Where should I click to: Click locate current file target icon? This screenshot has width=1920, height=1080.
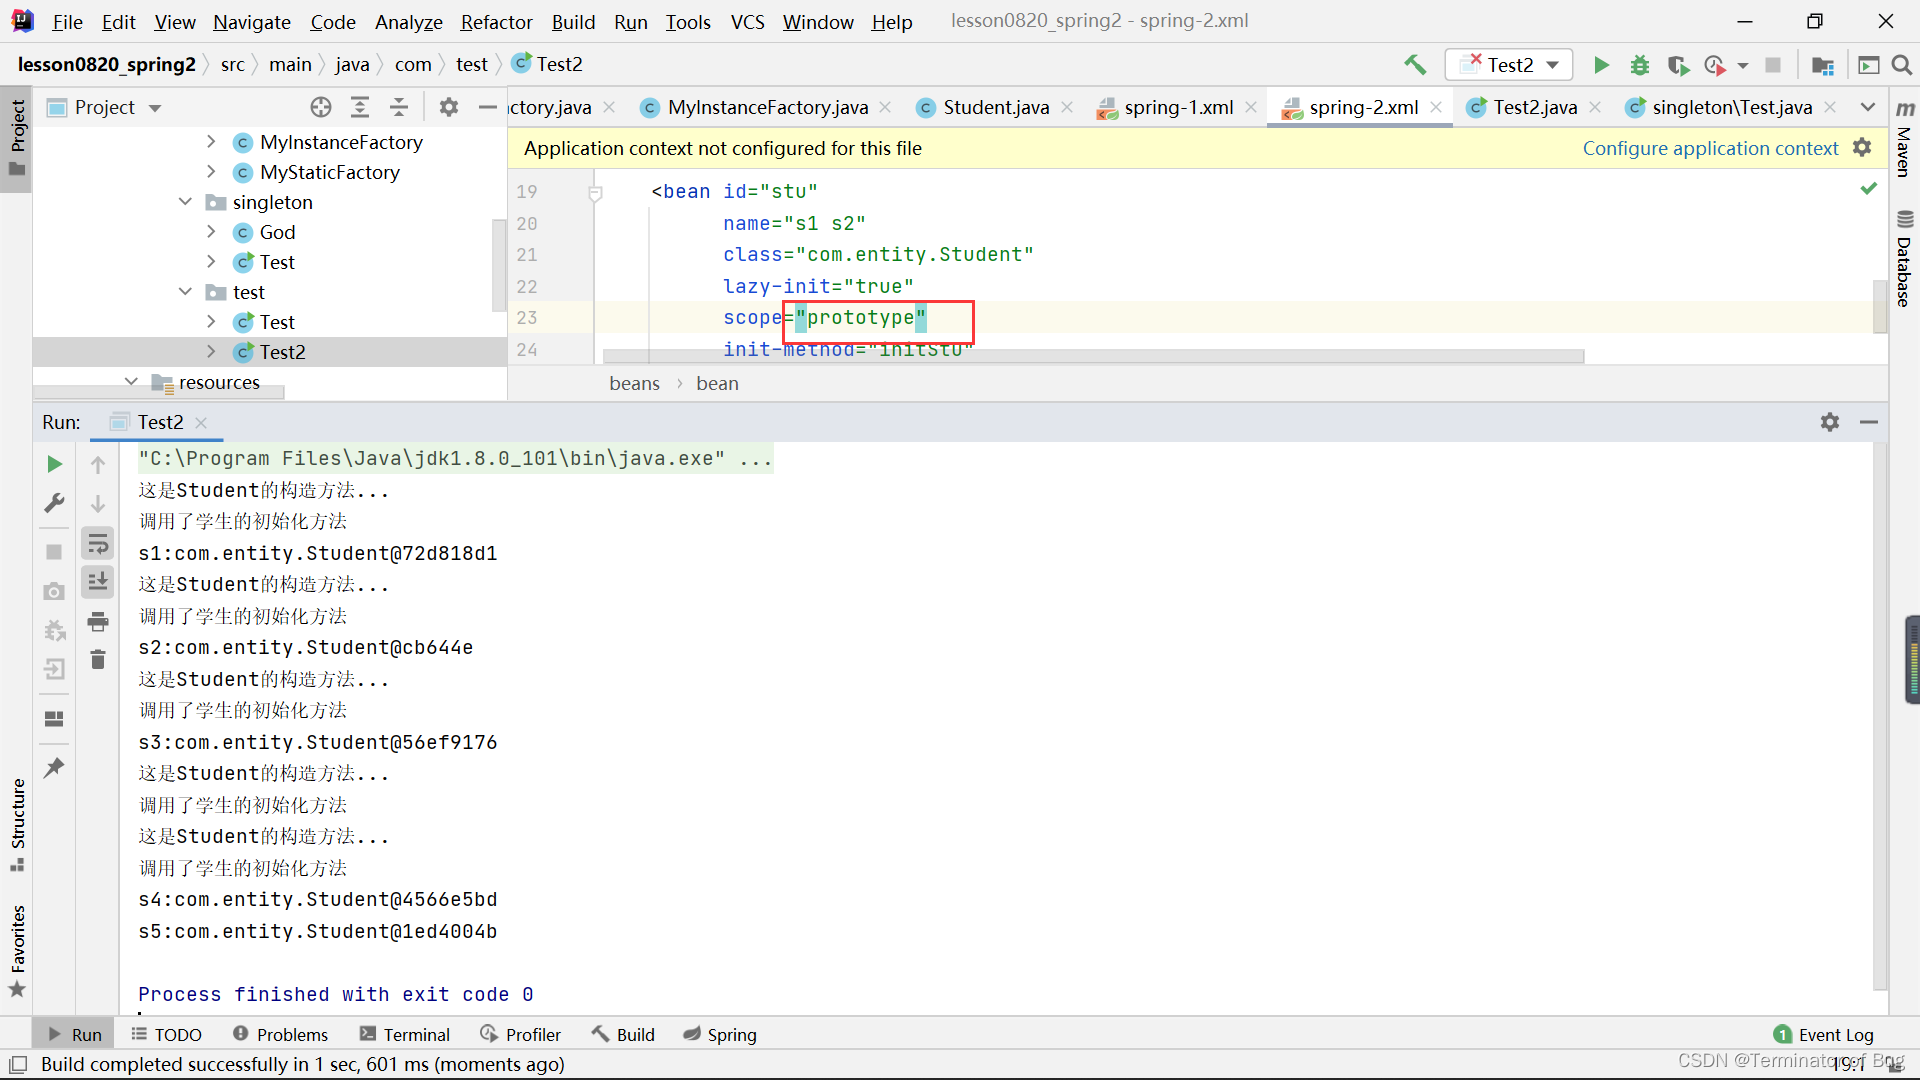coord(320,107)
